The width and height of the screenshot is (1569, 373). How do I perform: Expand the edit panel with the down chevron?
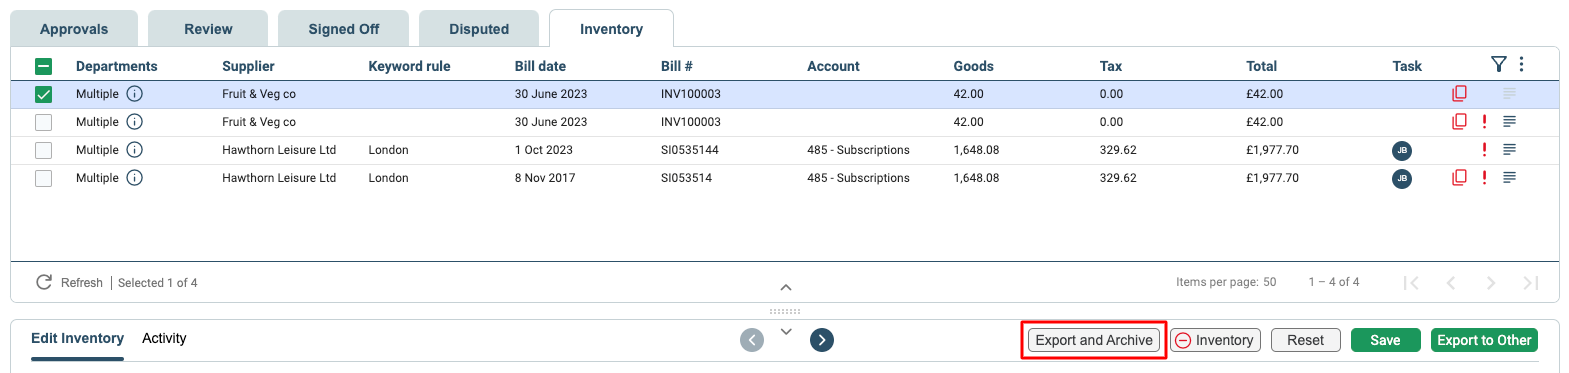click(786, 331)
